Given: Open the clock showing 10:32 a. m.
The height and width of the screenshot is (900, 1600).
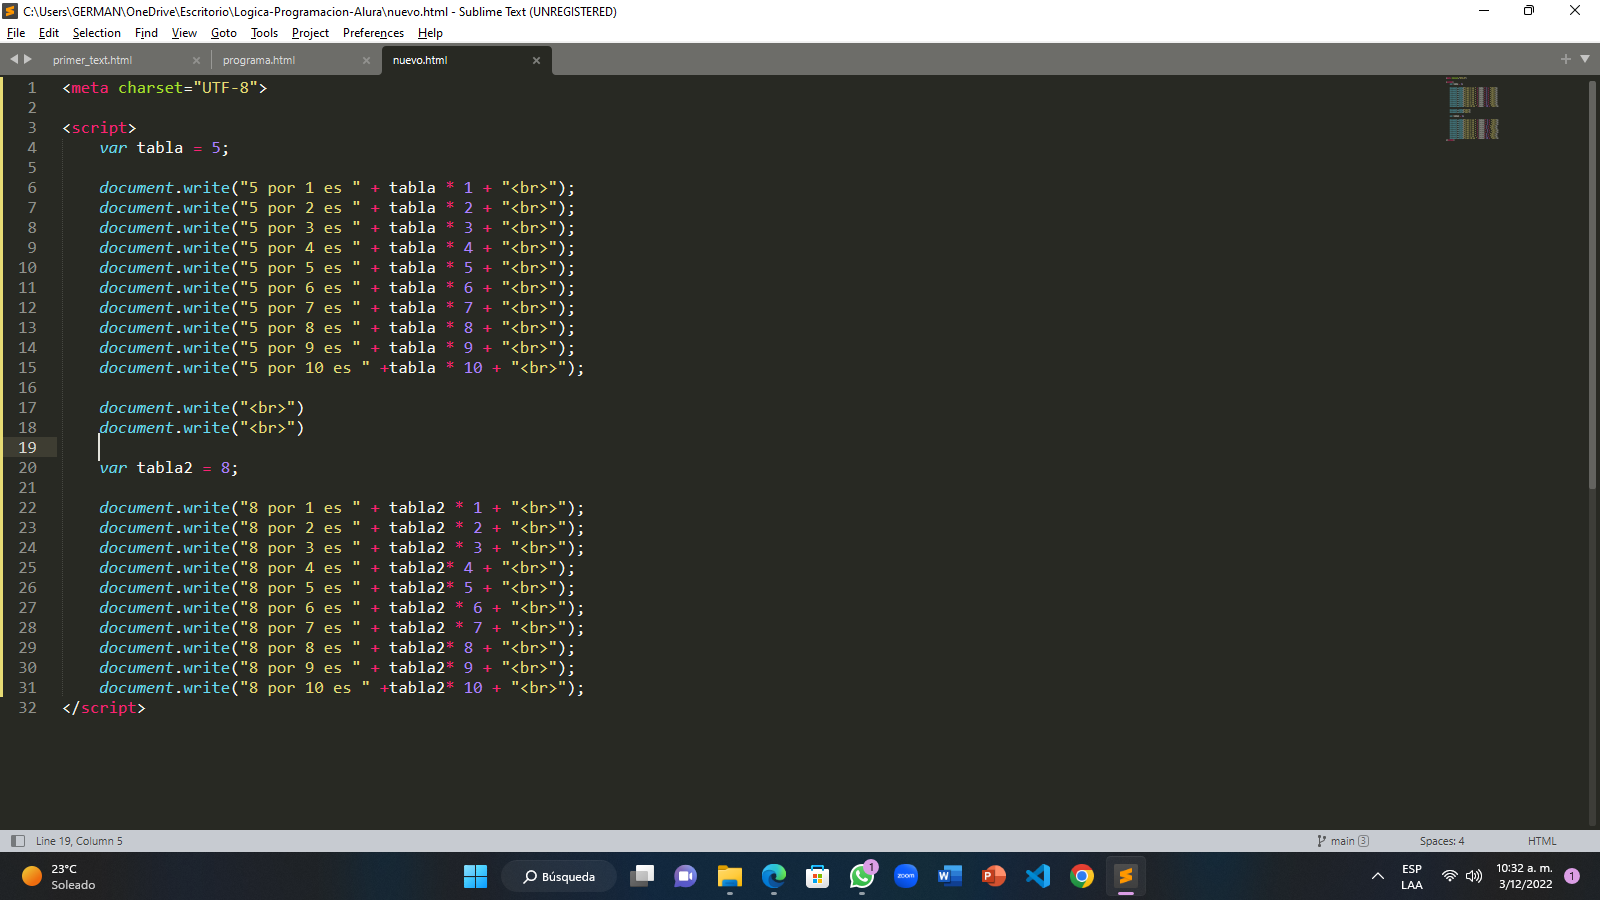Looking at the screenshot, I should 1524,877.
